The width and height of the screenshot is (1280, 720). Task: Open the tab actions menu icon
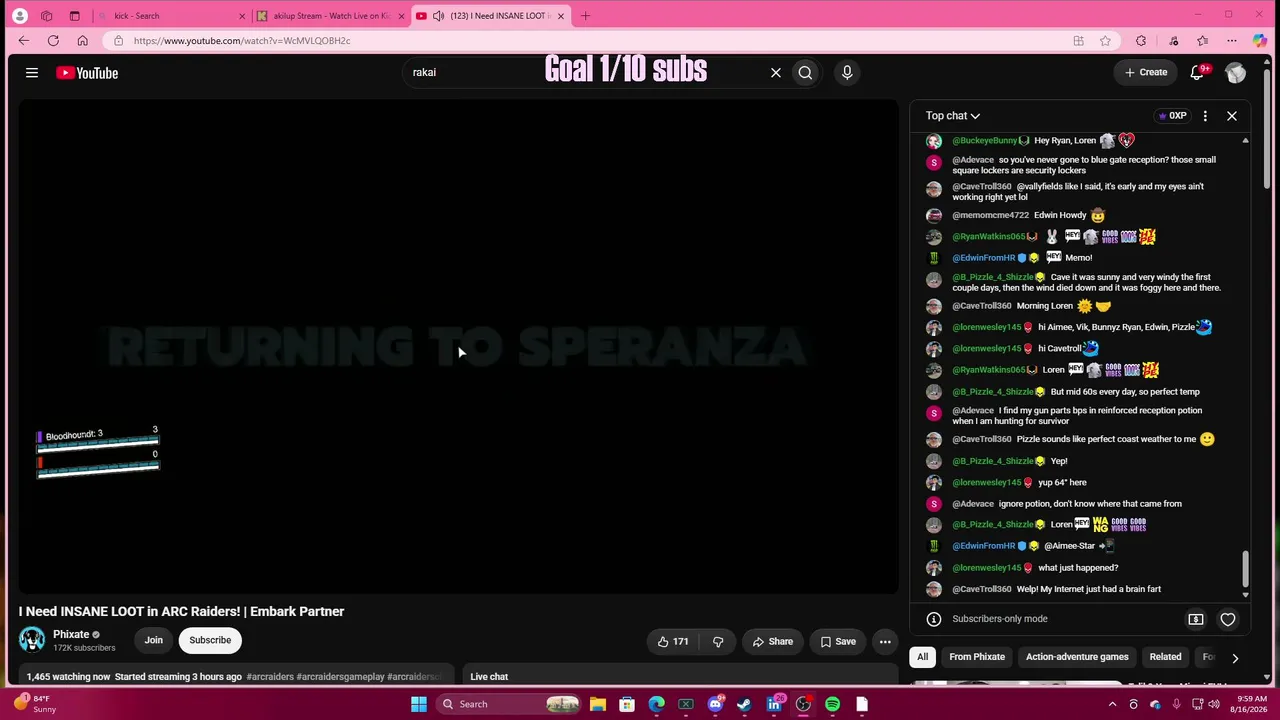point(74,16)
